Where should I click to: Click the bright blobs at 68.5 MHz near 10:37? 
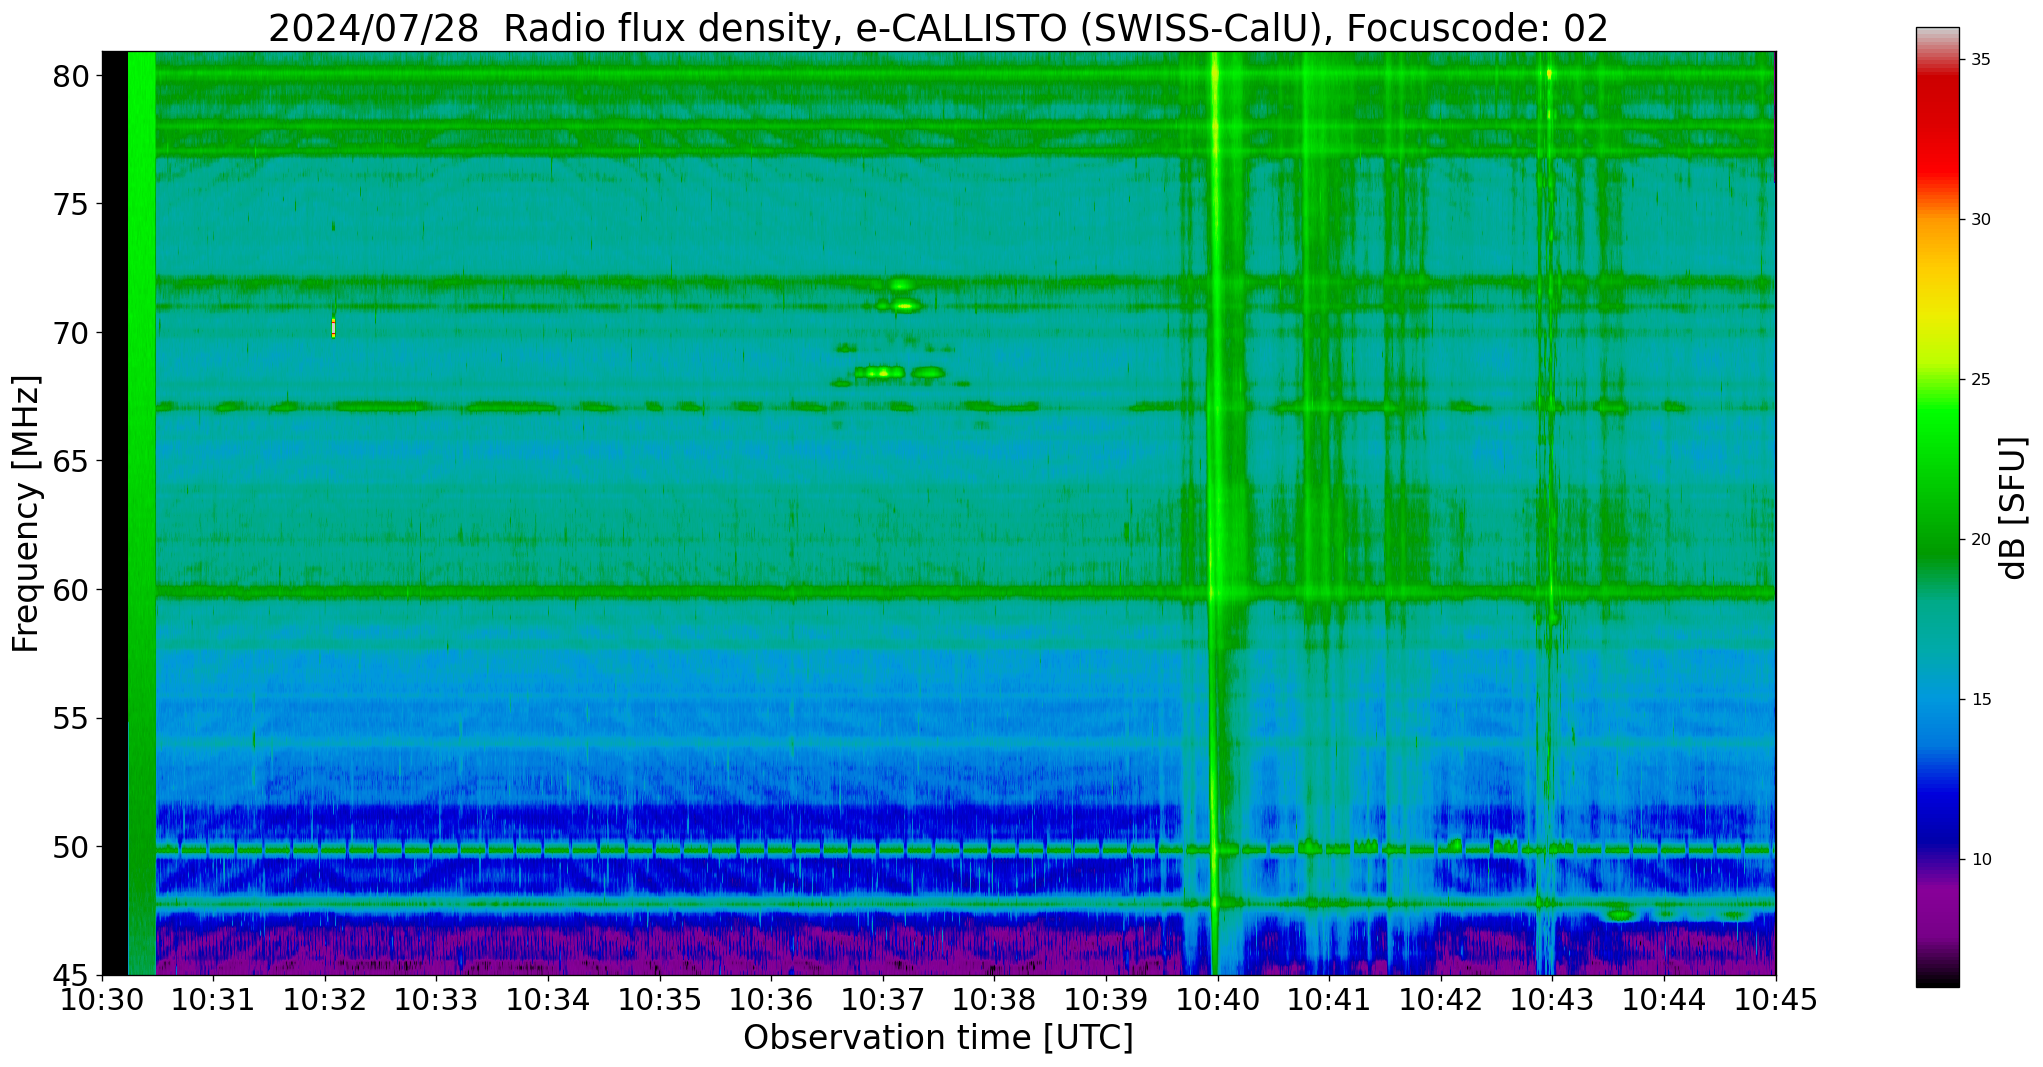pyautogui.click(x=898, y=372)
